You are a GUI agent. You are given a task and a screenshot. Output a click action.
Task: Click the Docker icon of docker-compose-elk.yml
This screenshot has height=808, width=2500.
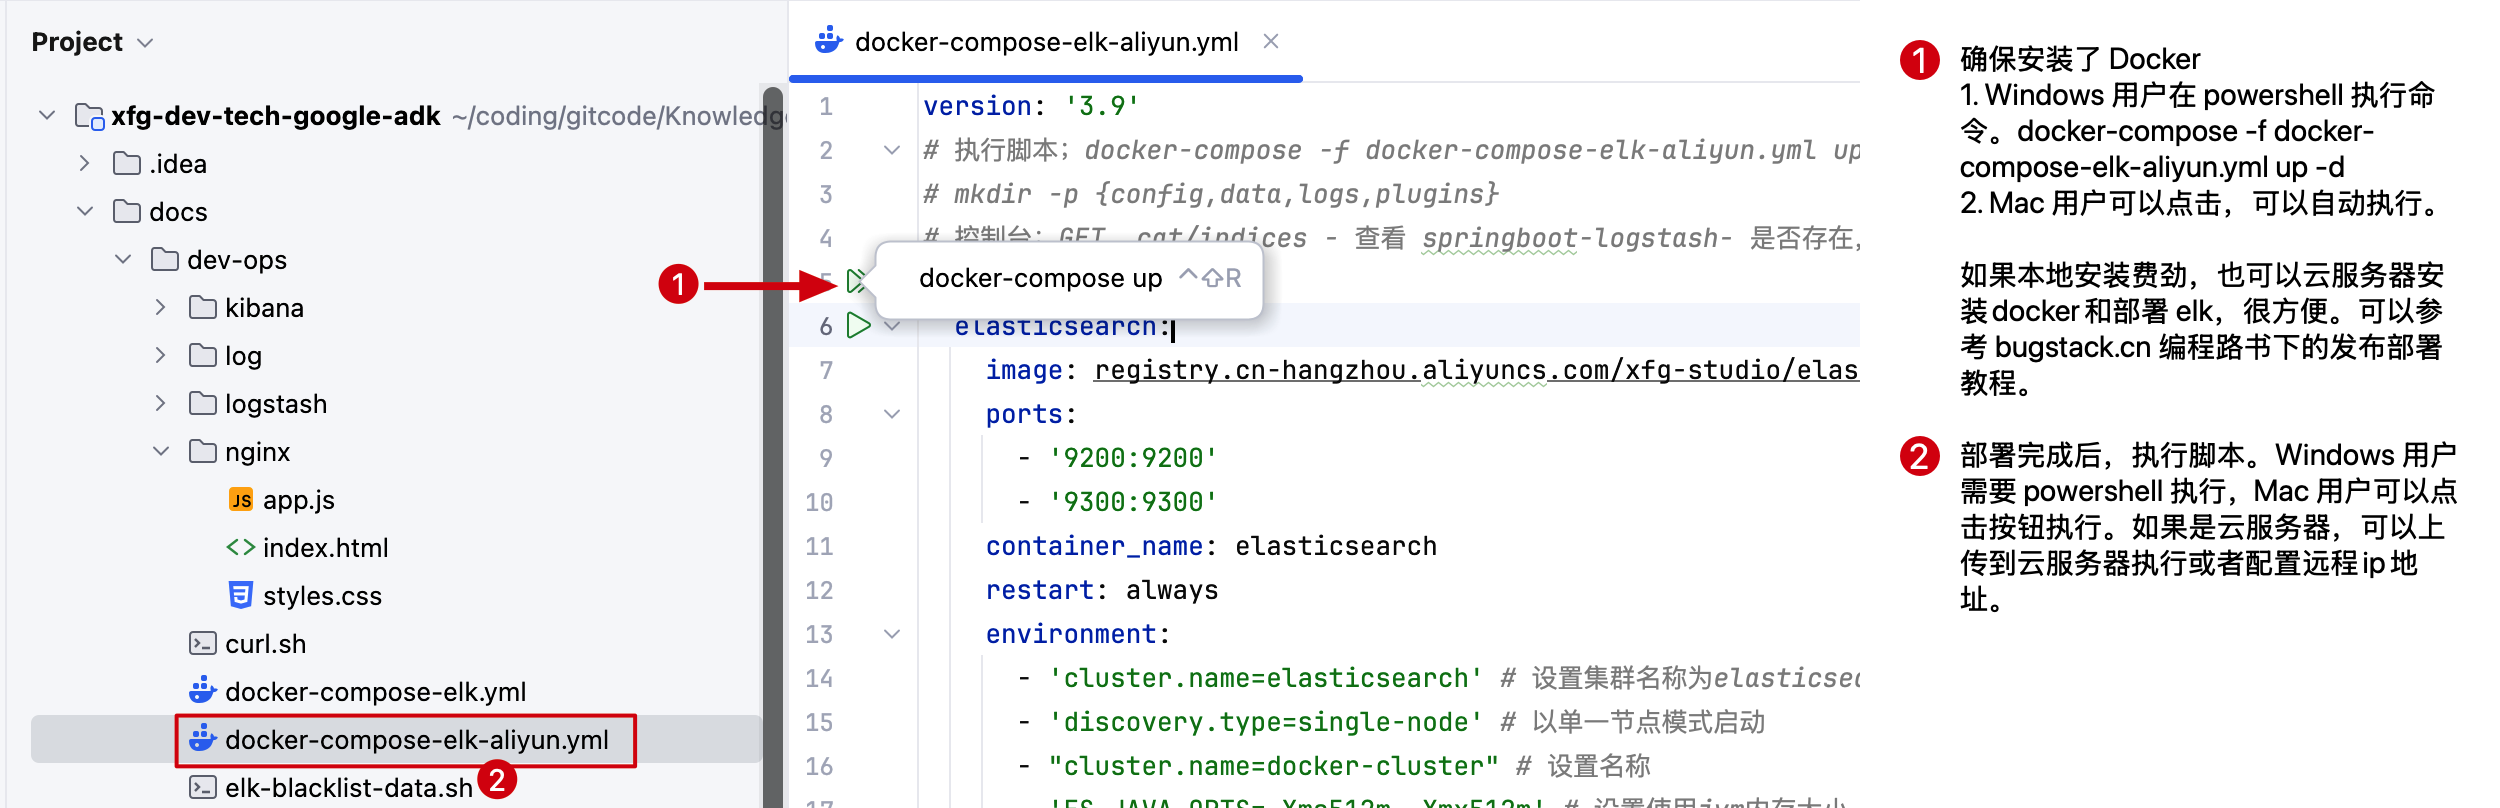click(x=203, y=691)
